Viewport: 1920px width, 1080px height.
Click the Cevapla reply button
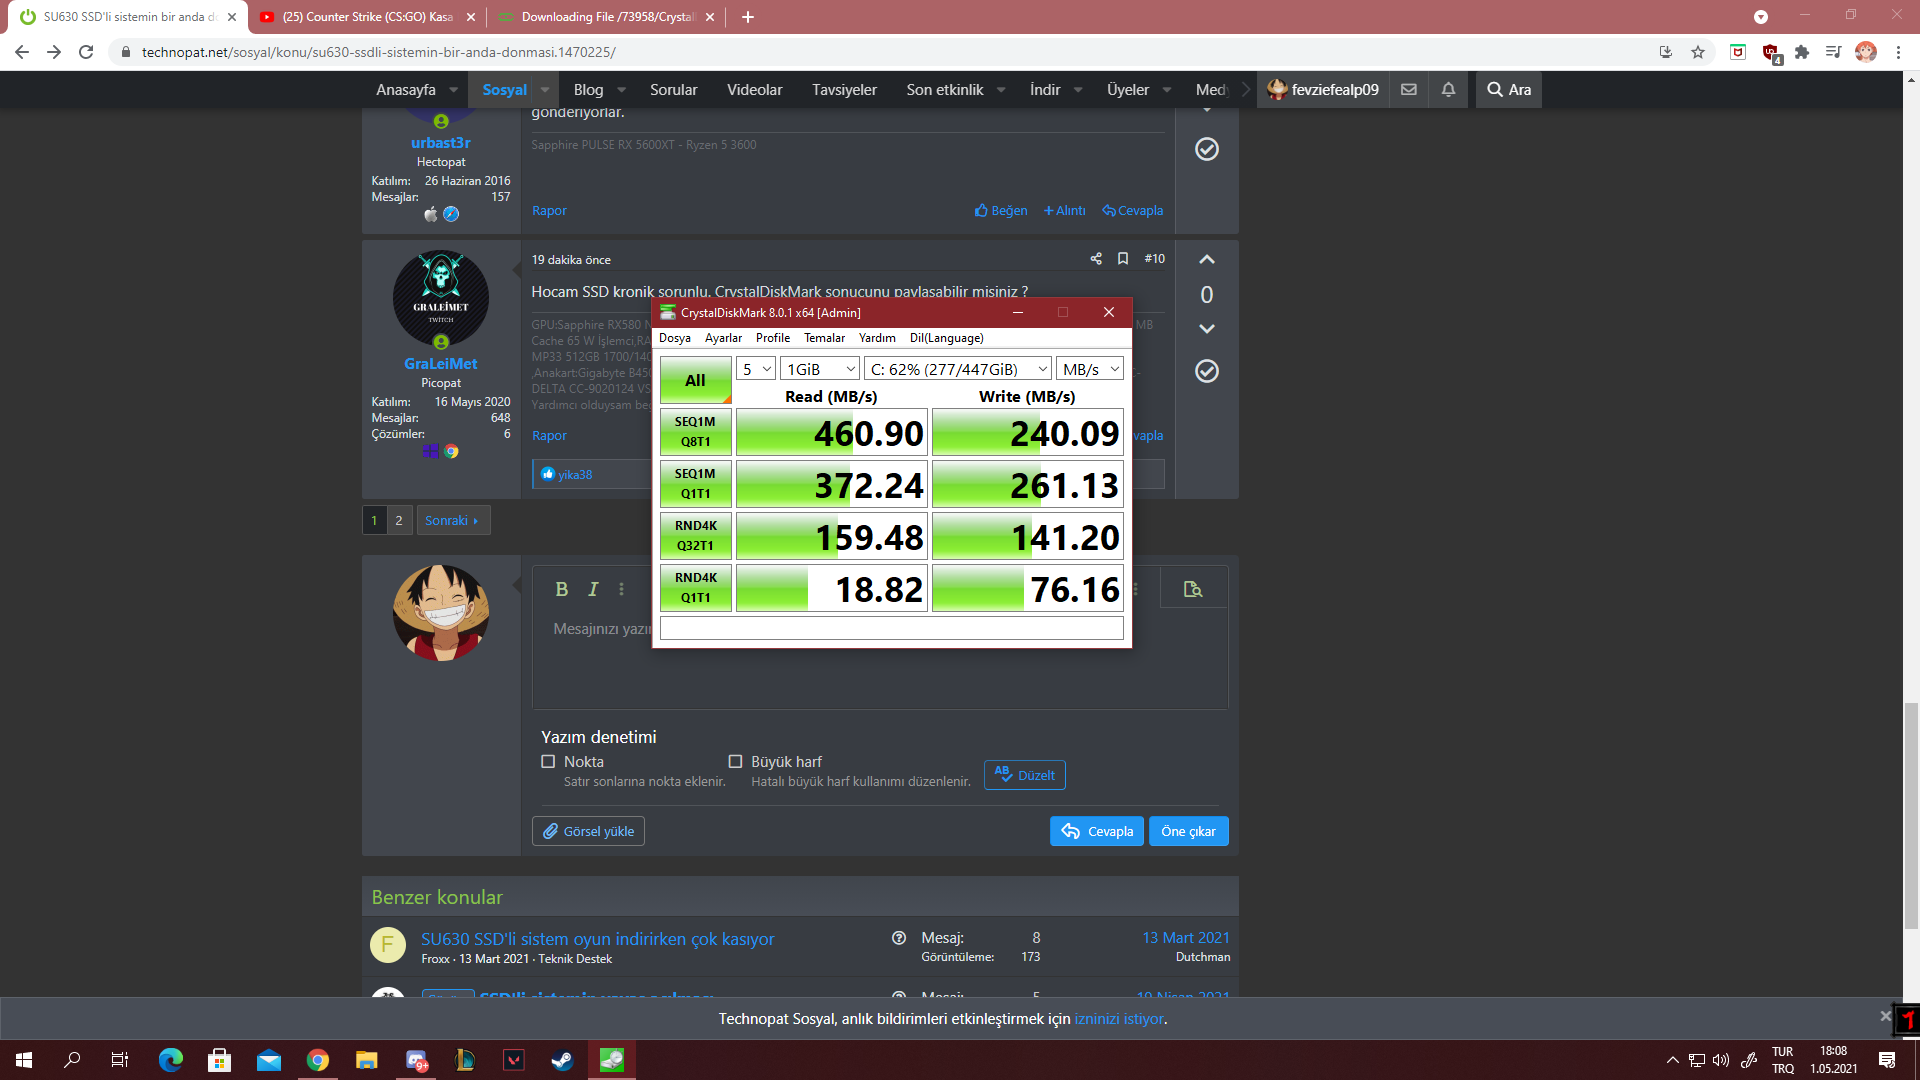coord(1097,831)
